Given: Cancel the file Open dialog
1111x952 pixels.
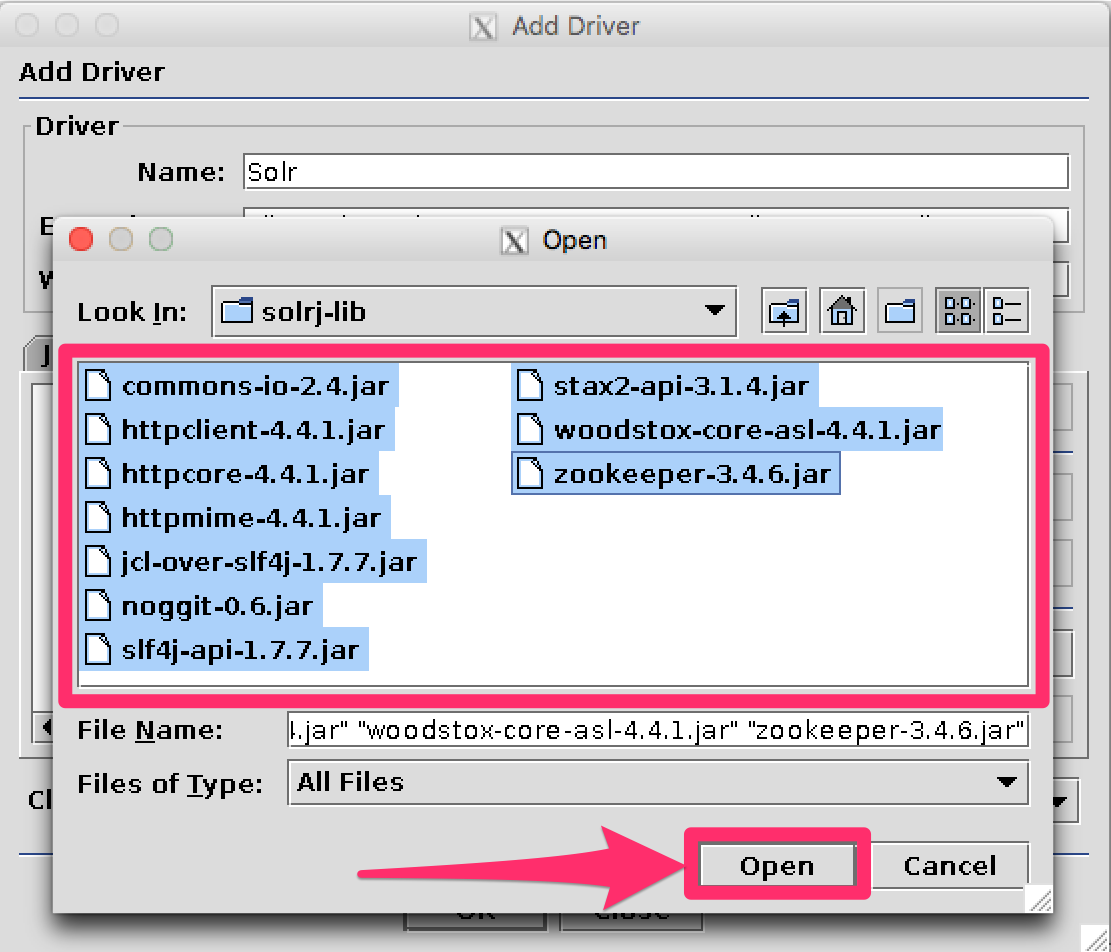Looking at the screenshot, I should point(949,866).
